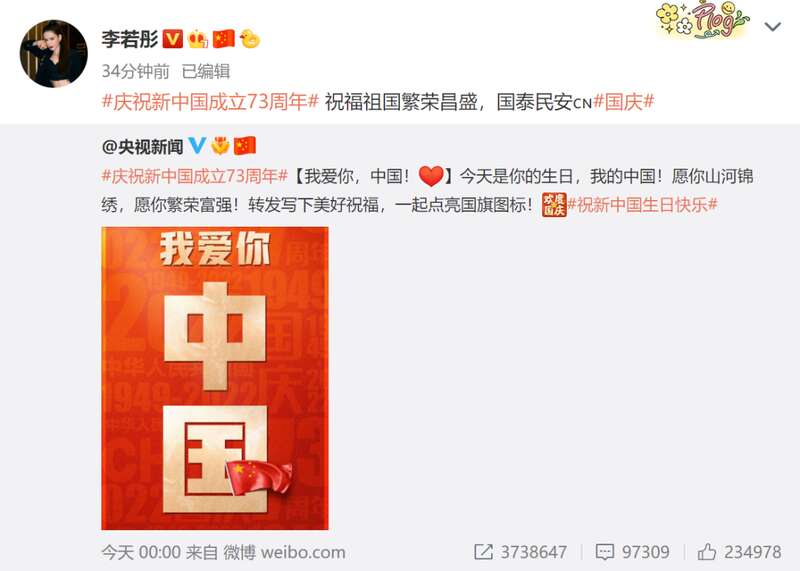
Task: Like the post with thumbs-up 234978
Action: click(x=739, y=552)
